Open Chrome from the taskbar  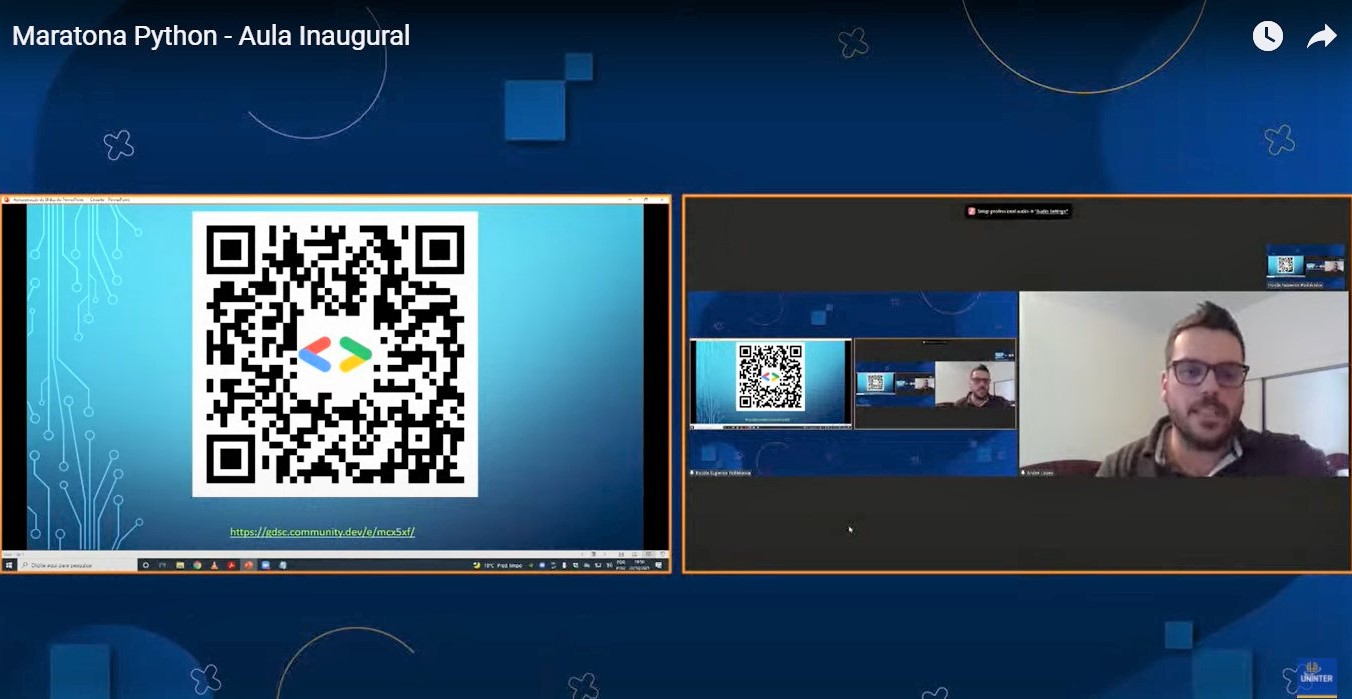tap(197, 565)
